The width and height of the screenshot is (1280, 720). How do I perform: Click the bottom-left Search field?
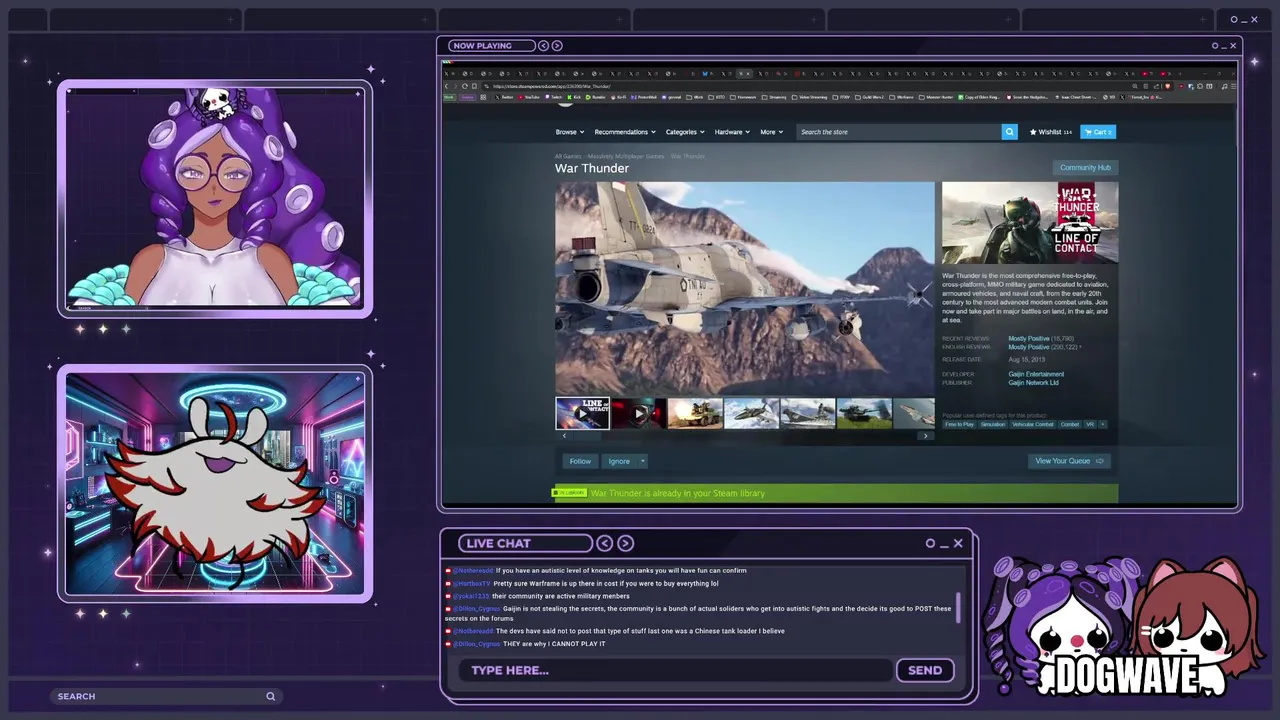pyautogui.click(x=165, y=696)
